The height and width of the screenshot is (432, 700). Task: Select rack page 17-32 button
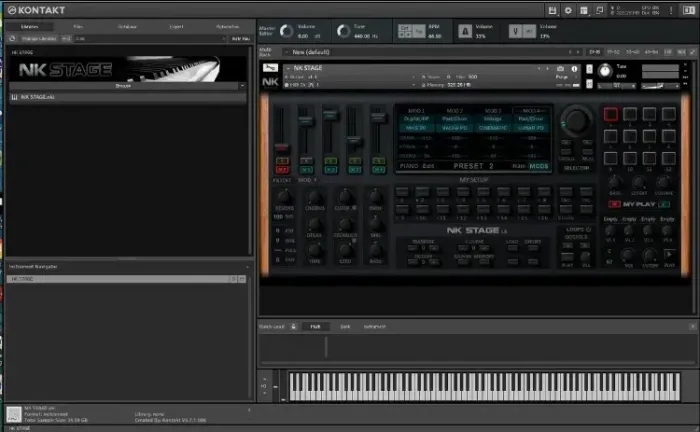[x=613, y=52]
